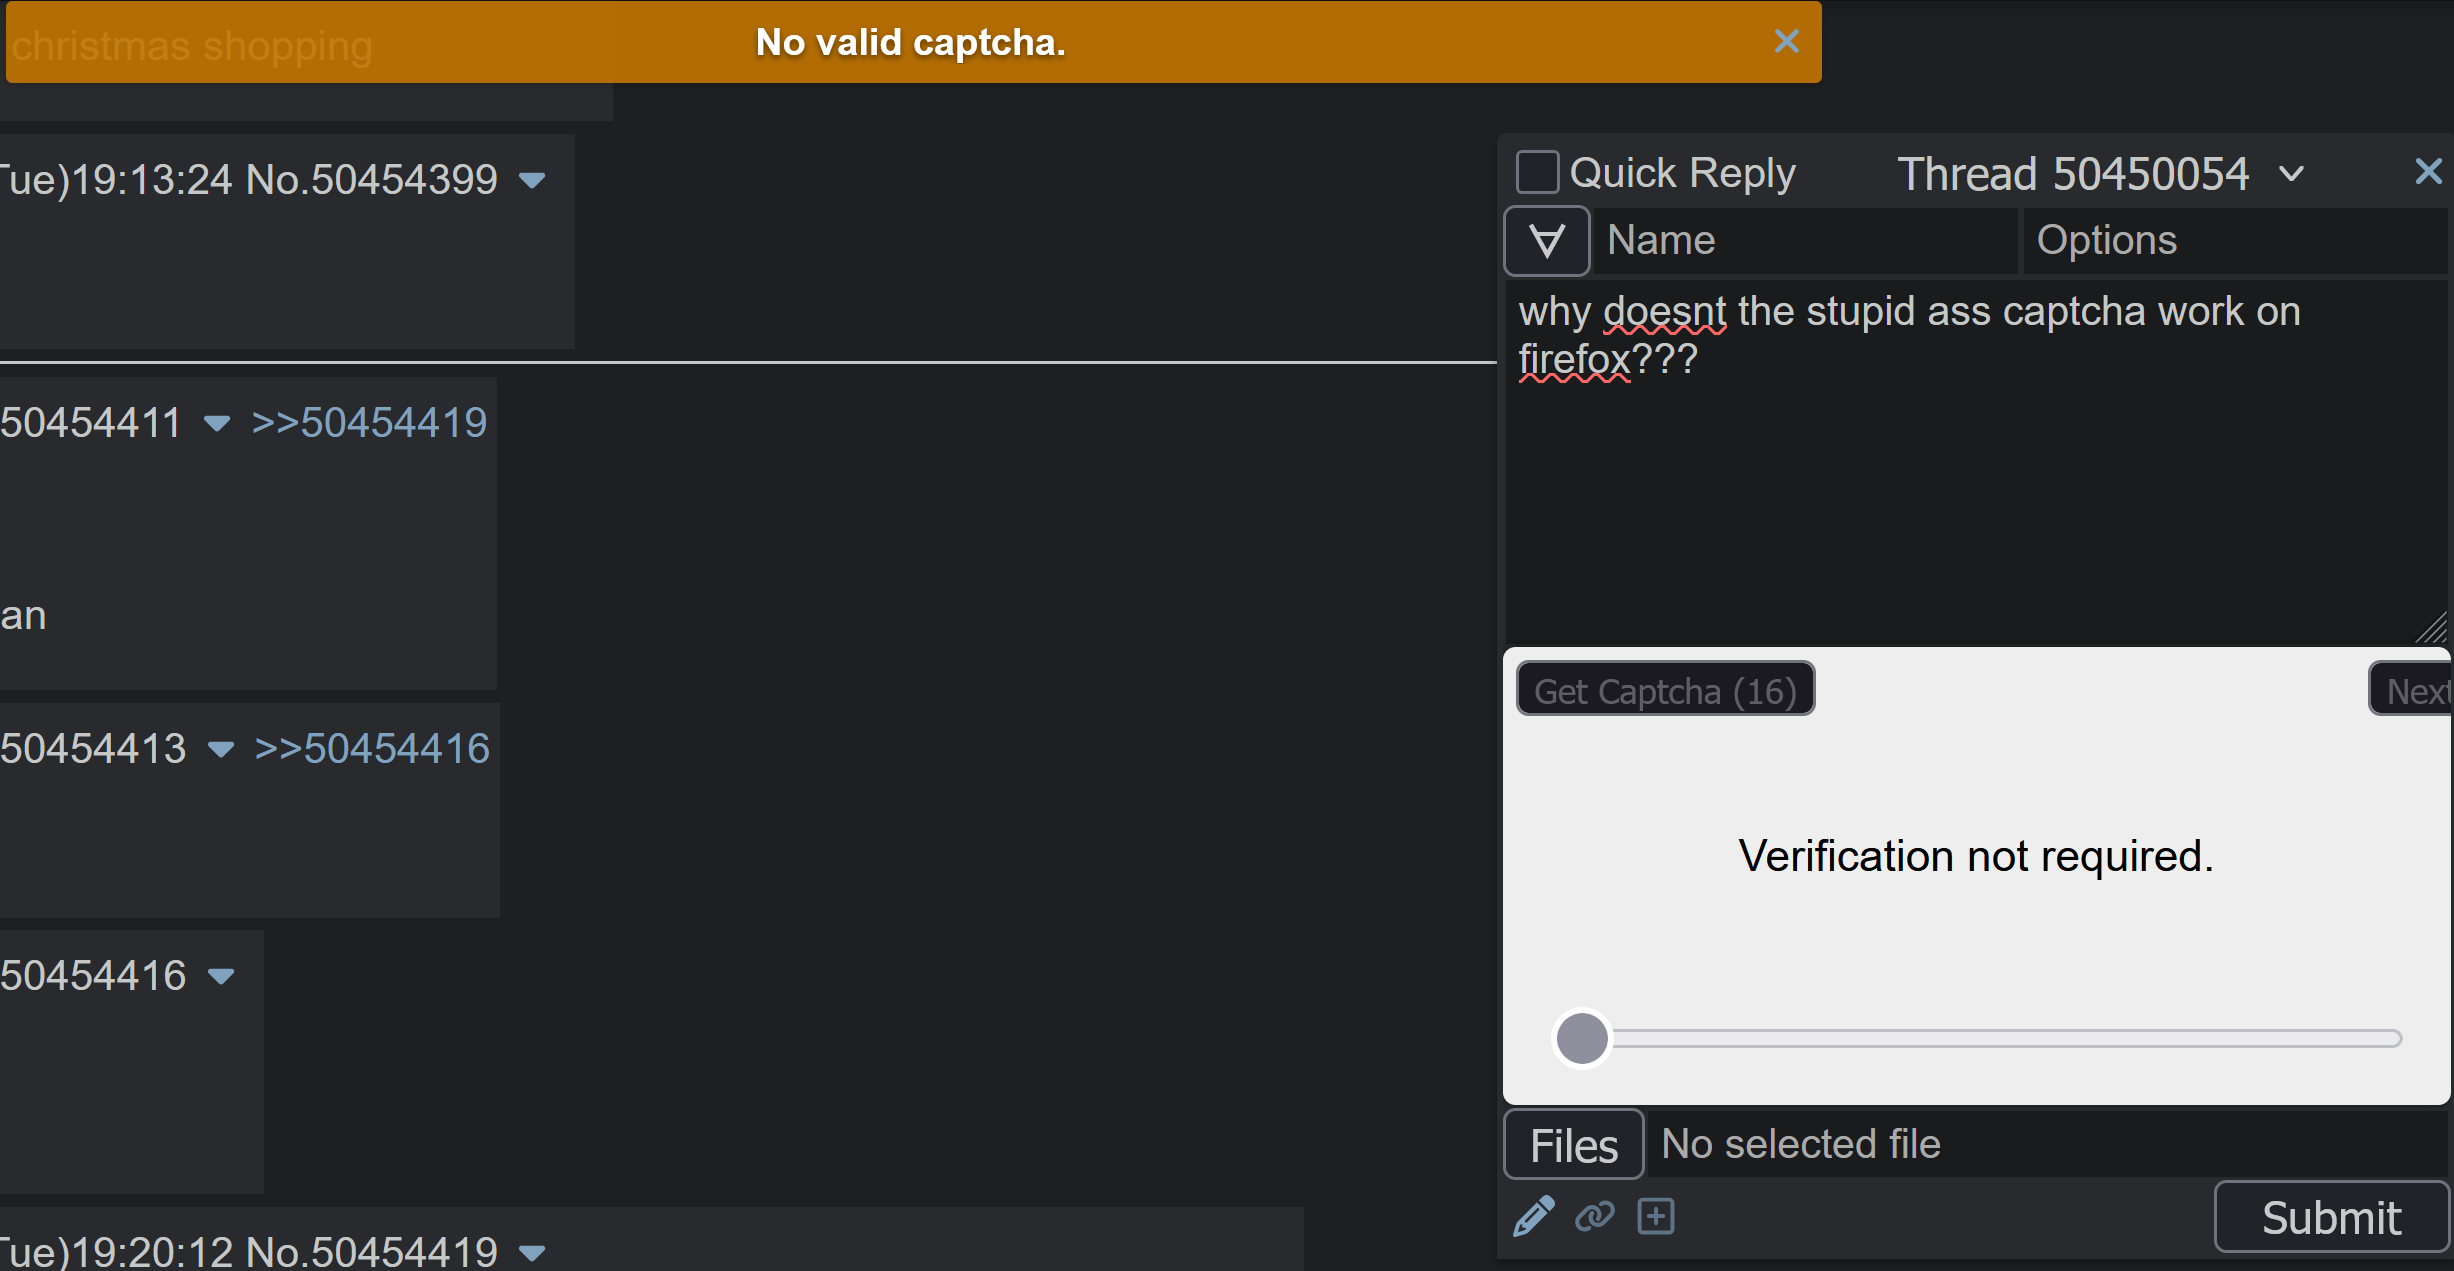Expand the Thread 50450054 dropdown
Viewport: 2454px width, 1271px height.
point(2291,175)
